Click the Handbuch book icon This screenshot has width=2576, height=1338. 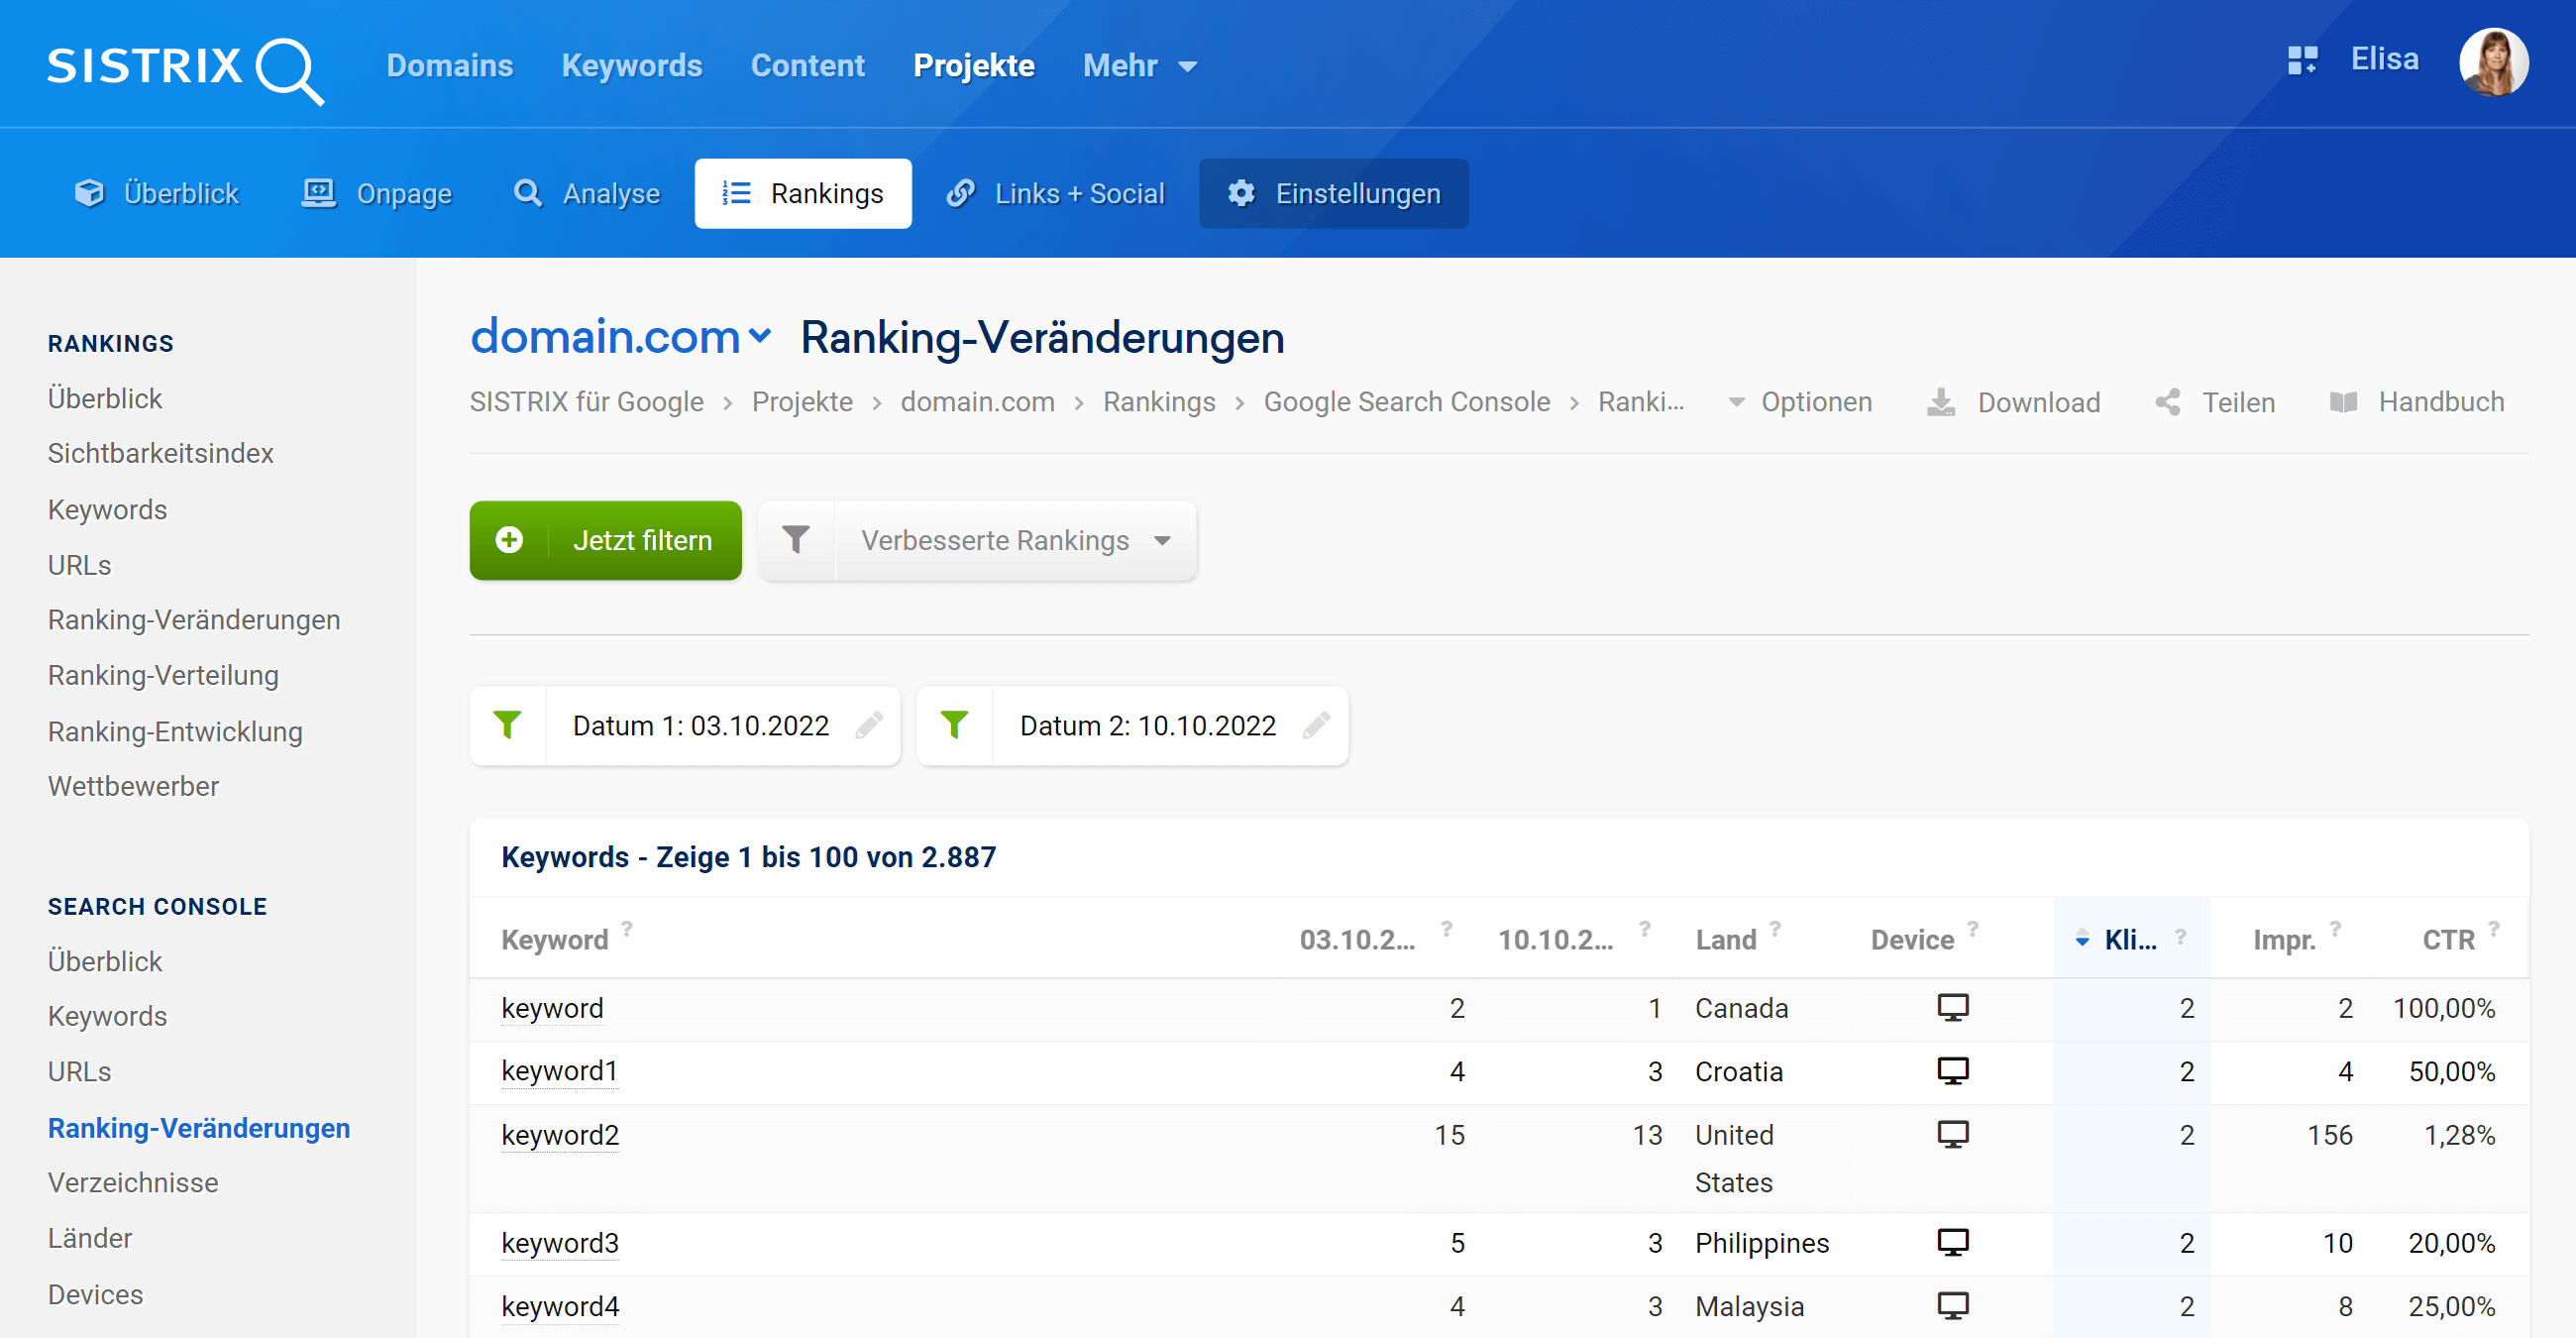pos(2341,402)
